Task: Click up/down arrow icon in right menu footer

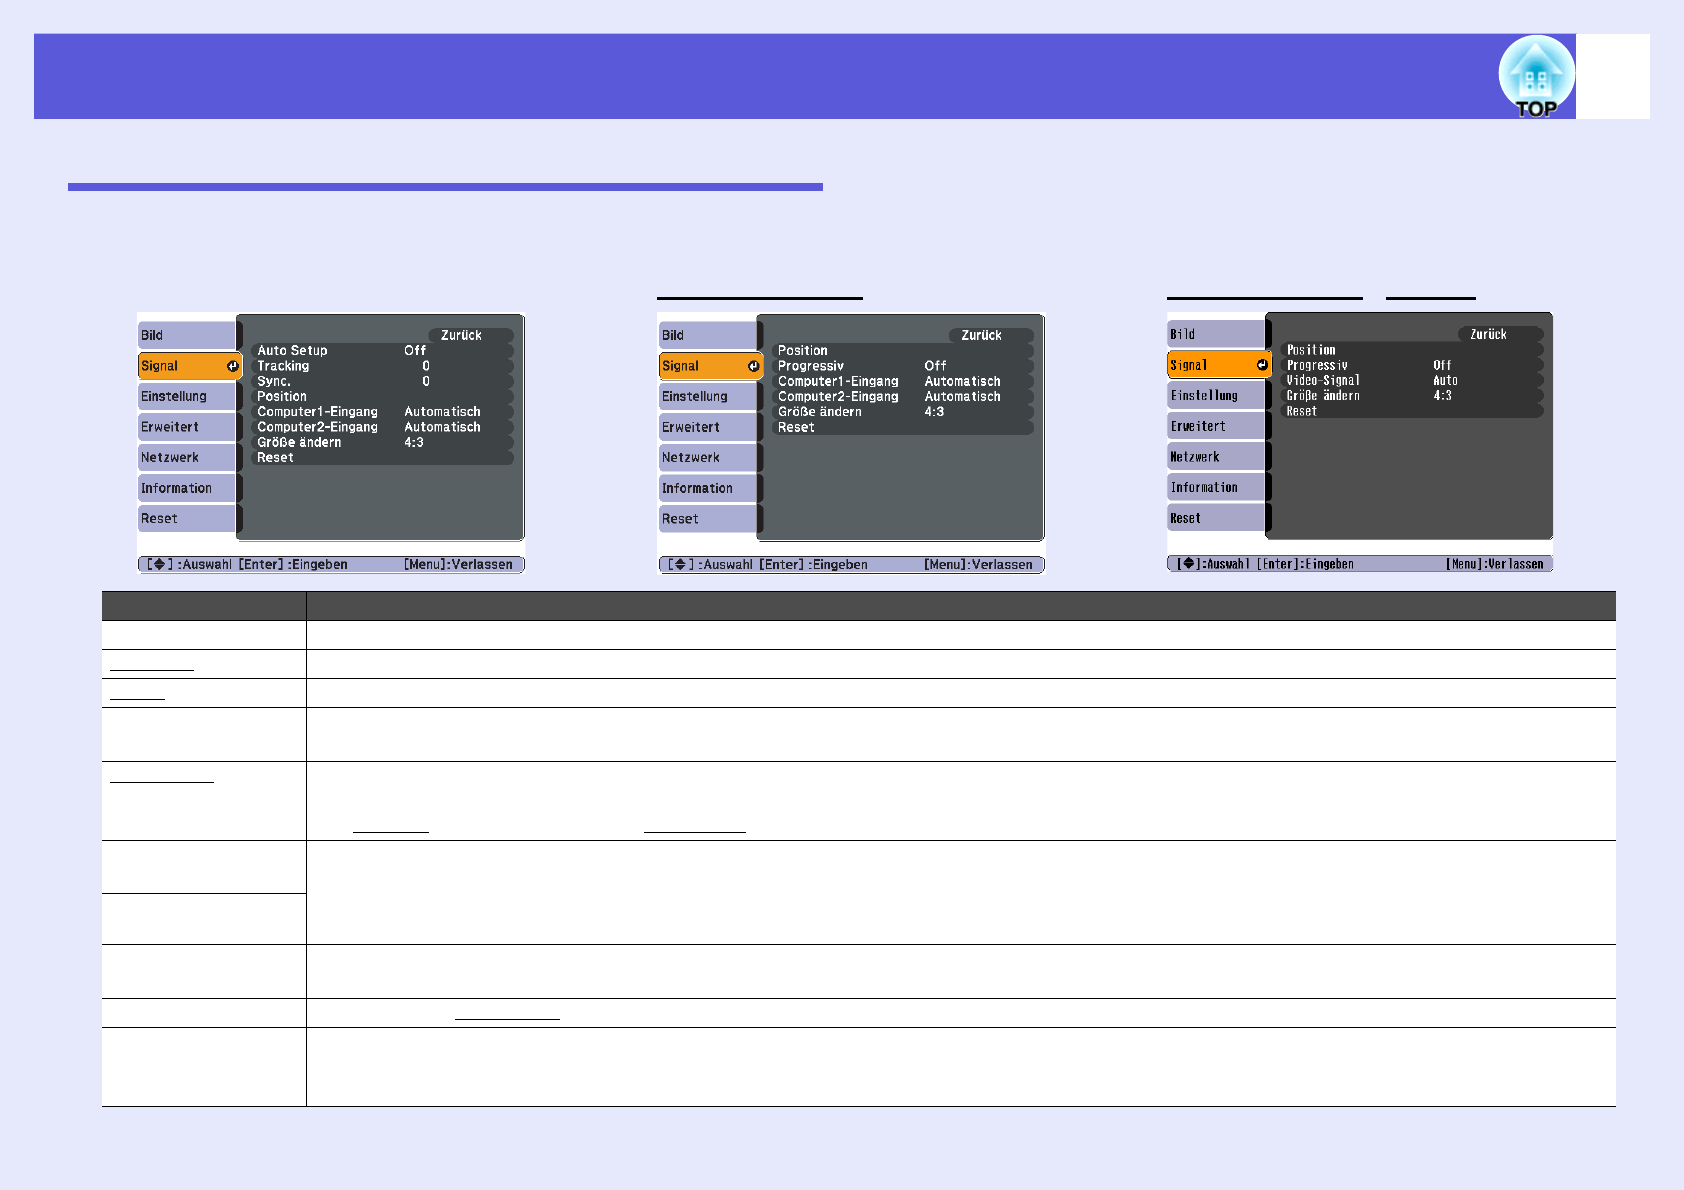Action: 1188,564
